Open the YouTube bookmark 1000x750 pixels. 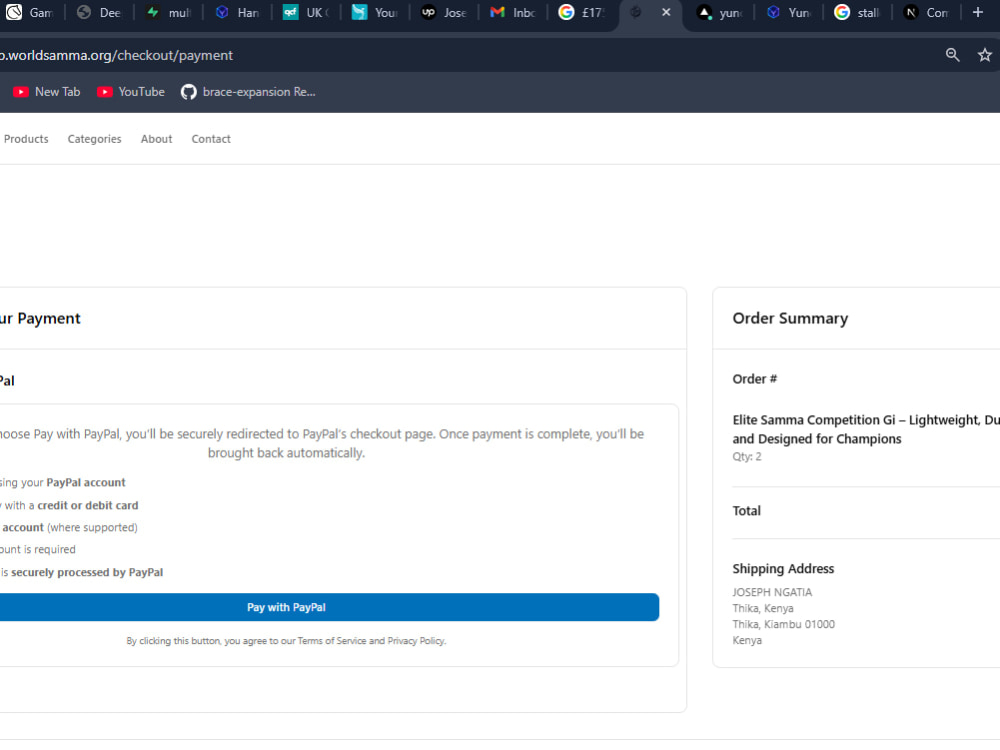131,92
